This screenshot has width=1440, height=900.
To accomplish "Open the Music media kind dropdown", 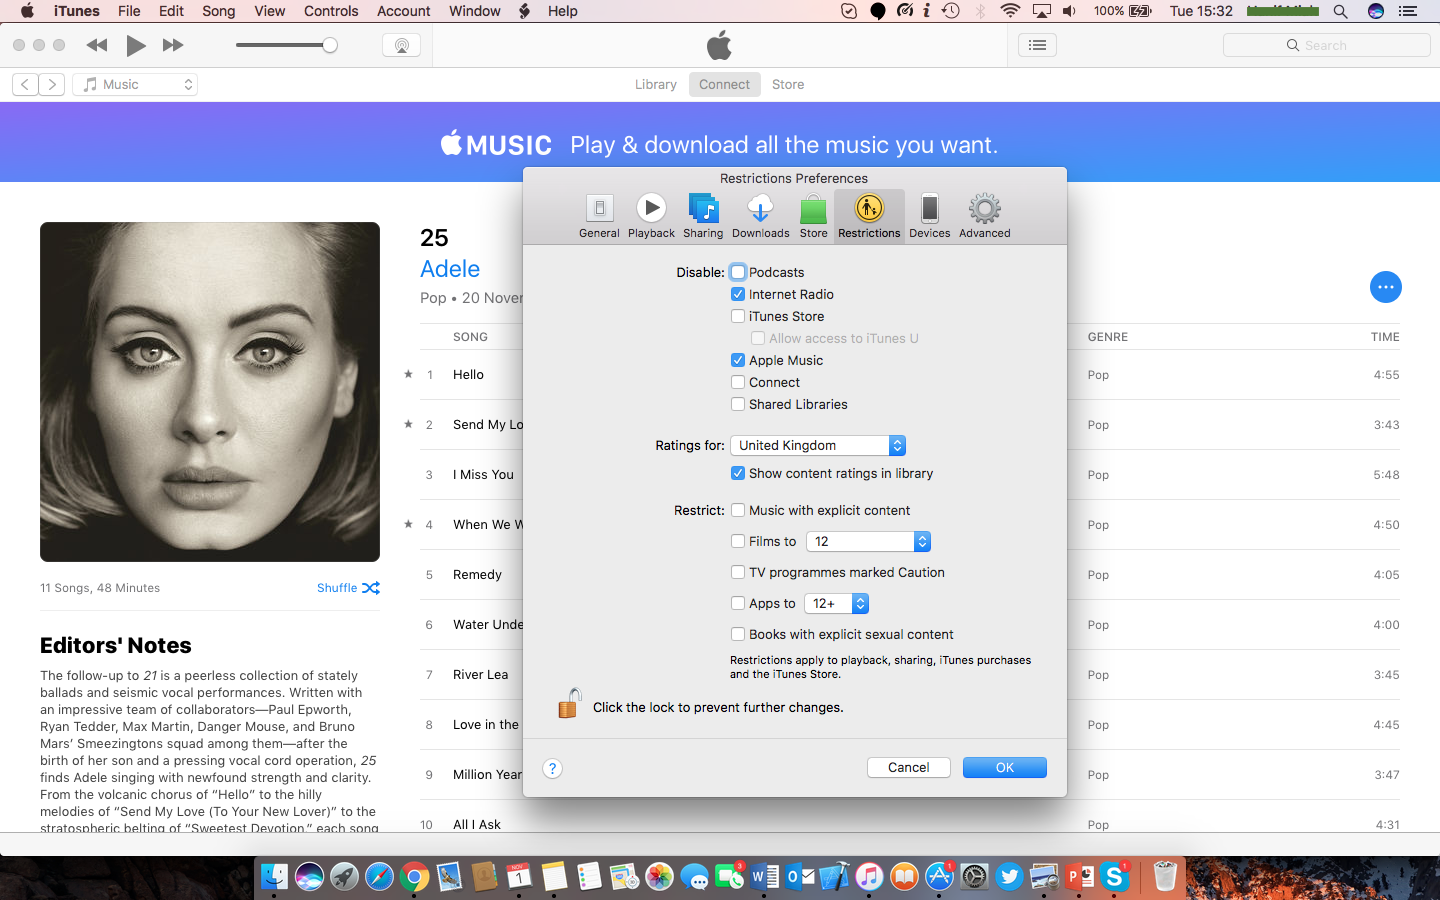I will tap(135, 85).
